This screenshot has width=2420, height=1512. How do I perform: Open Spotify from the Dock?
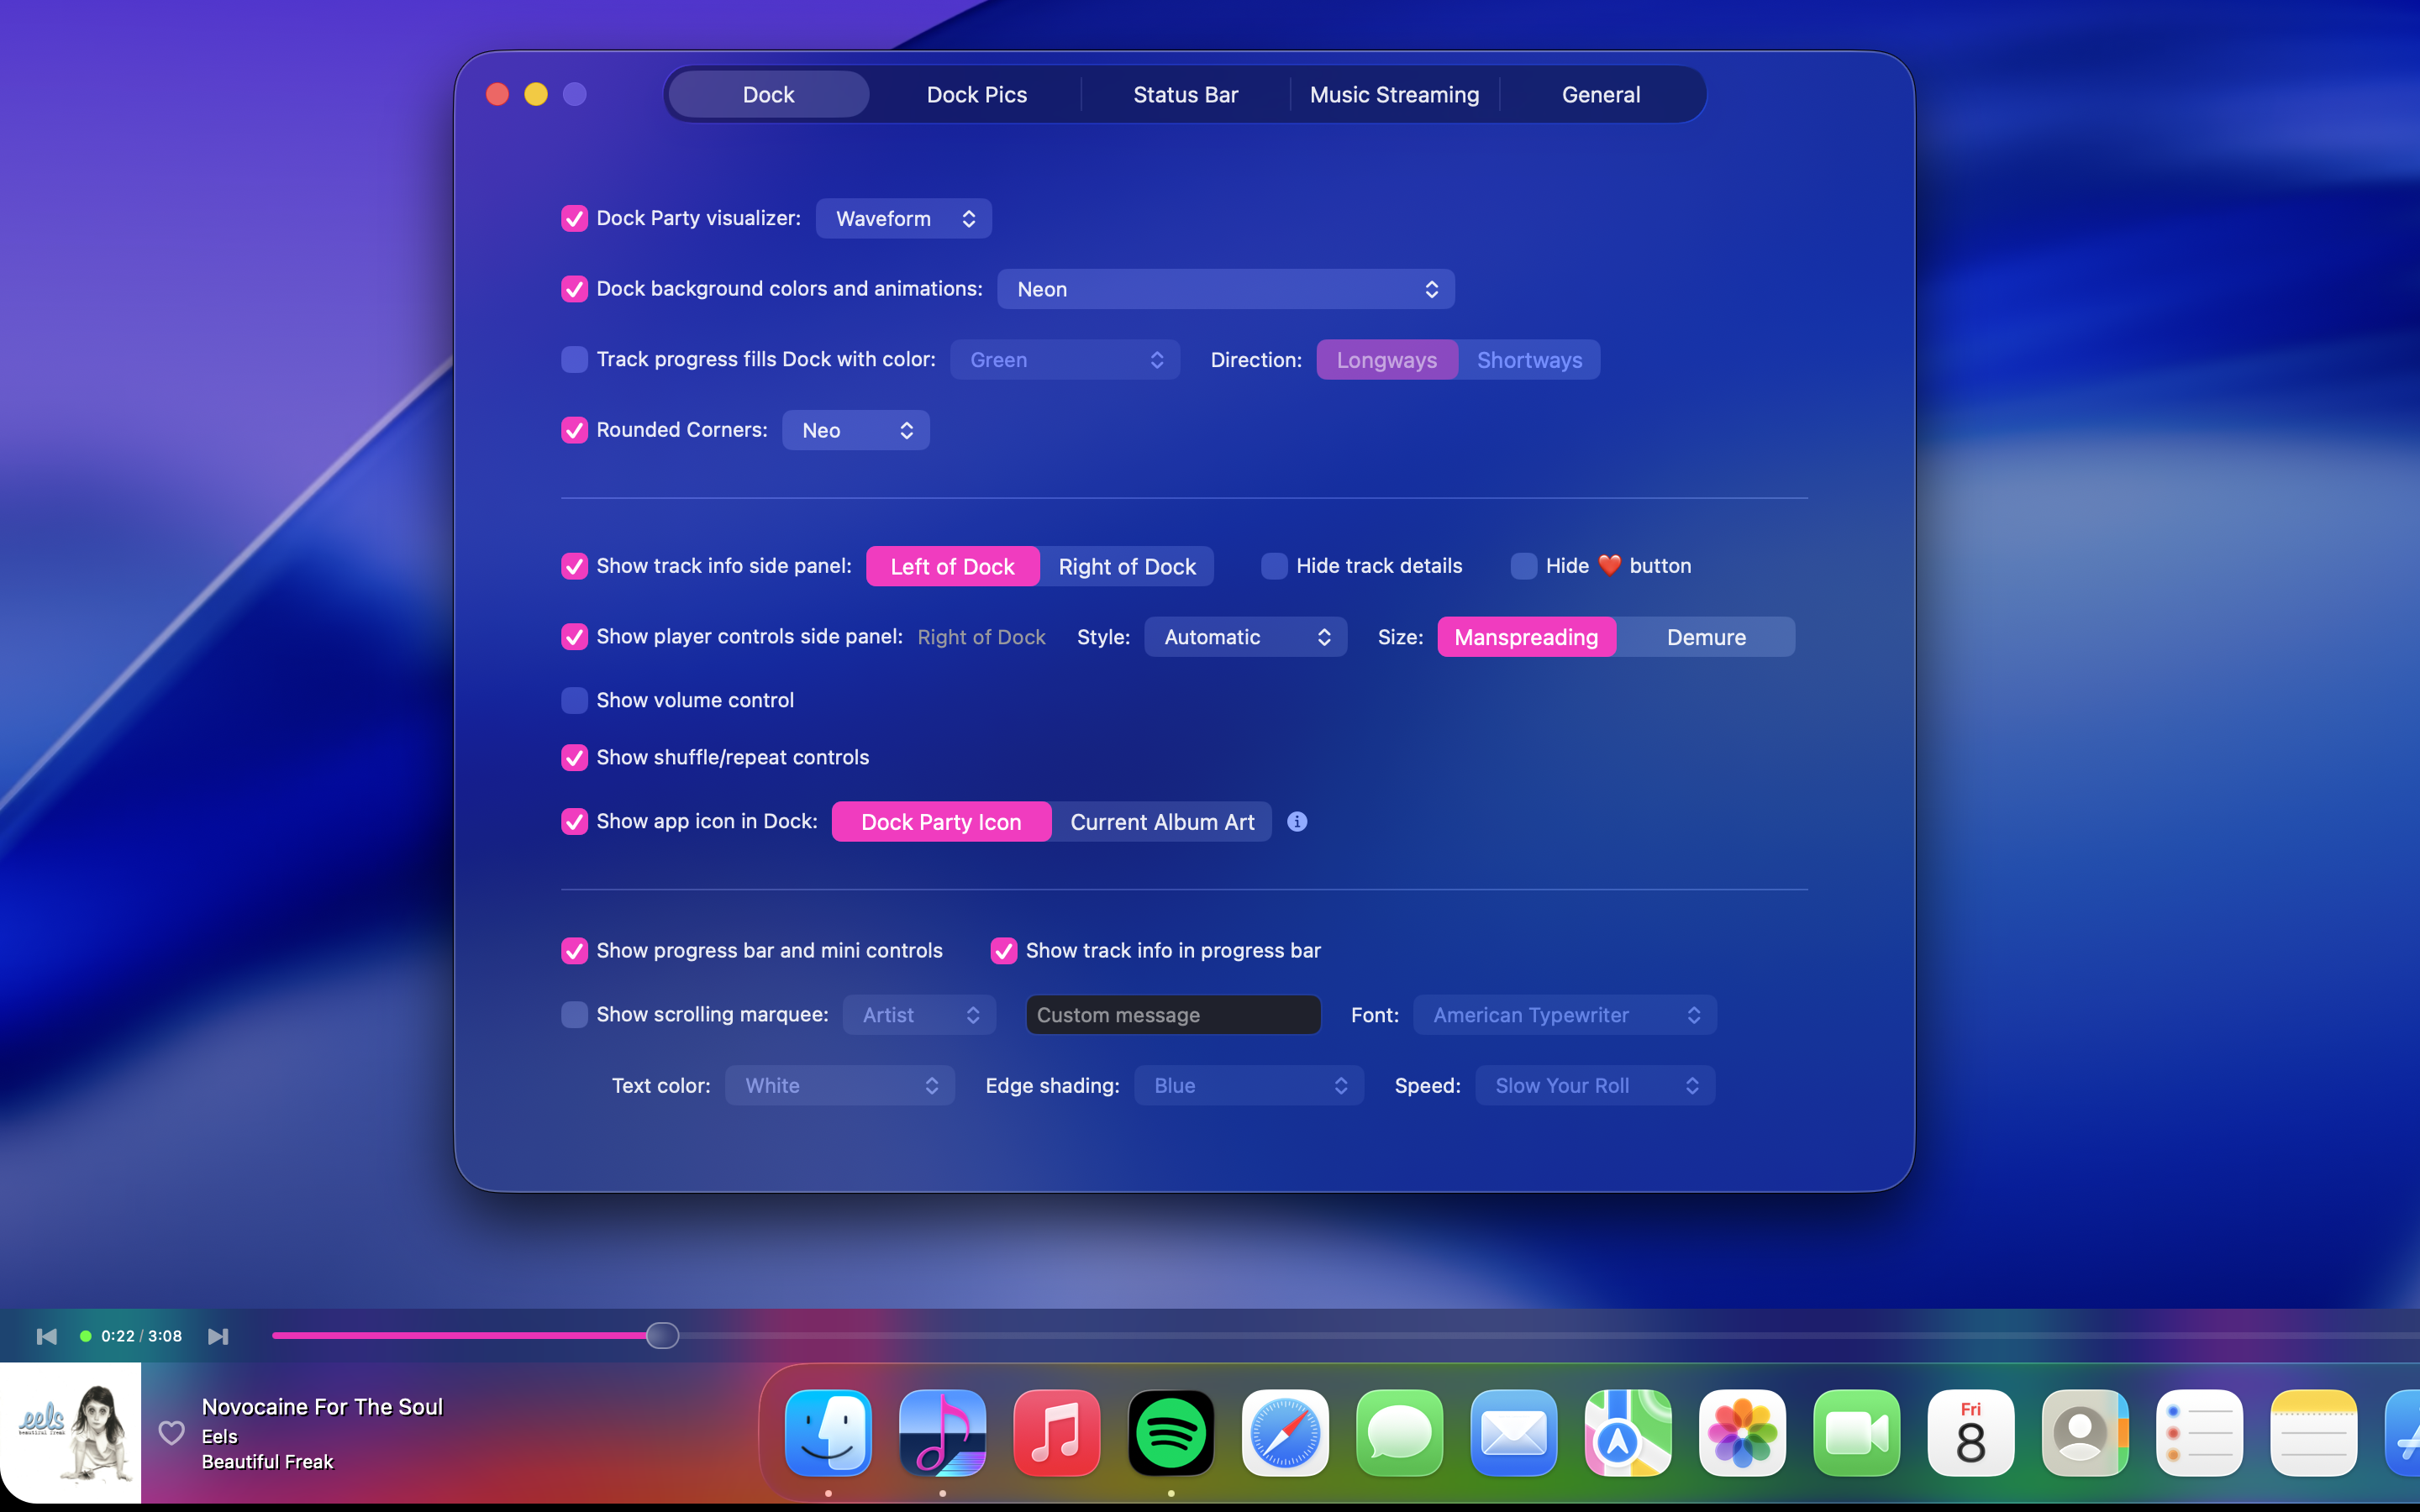[x=1171, y=1433]
